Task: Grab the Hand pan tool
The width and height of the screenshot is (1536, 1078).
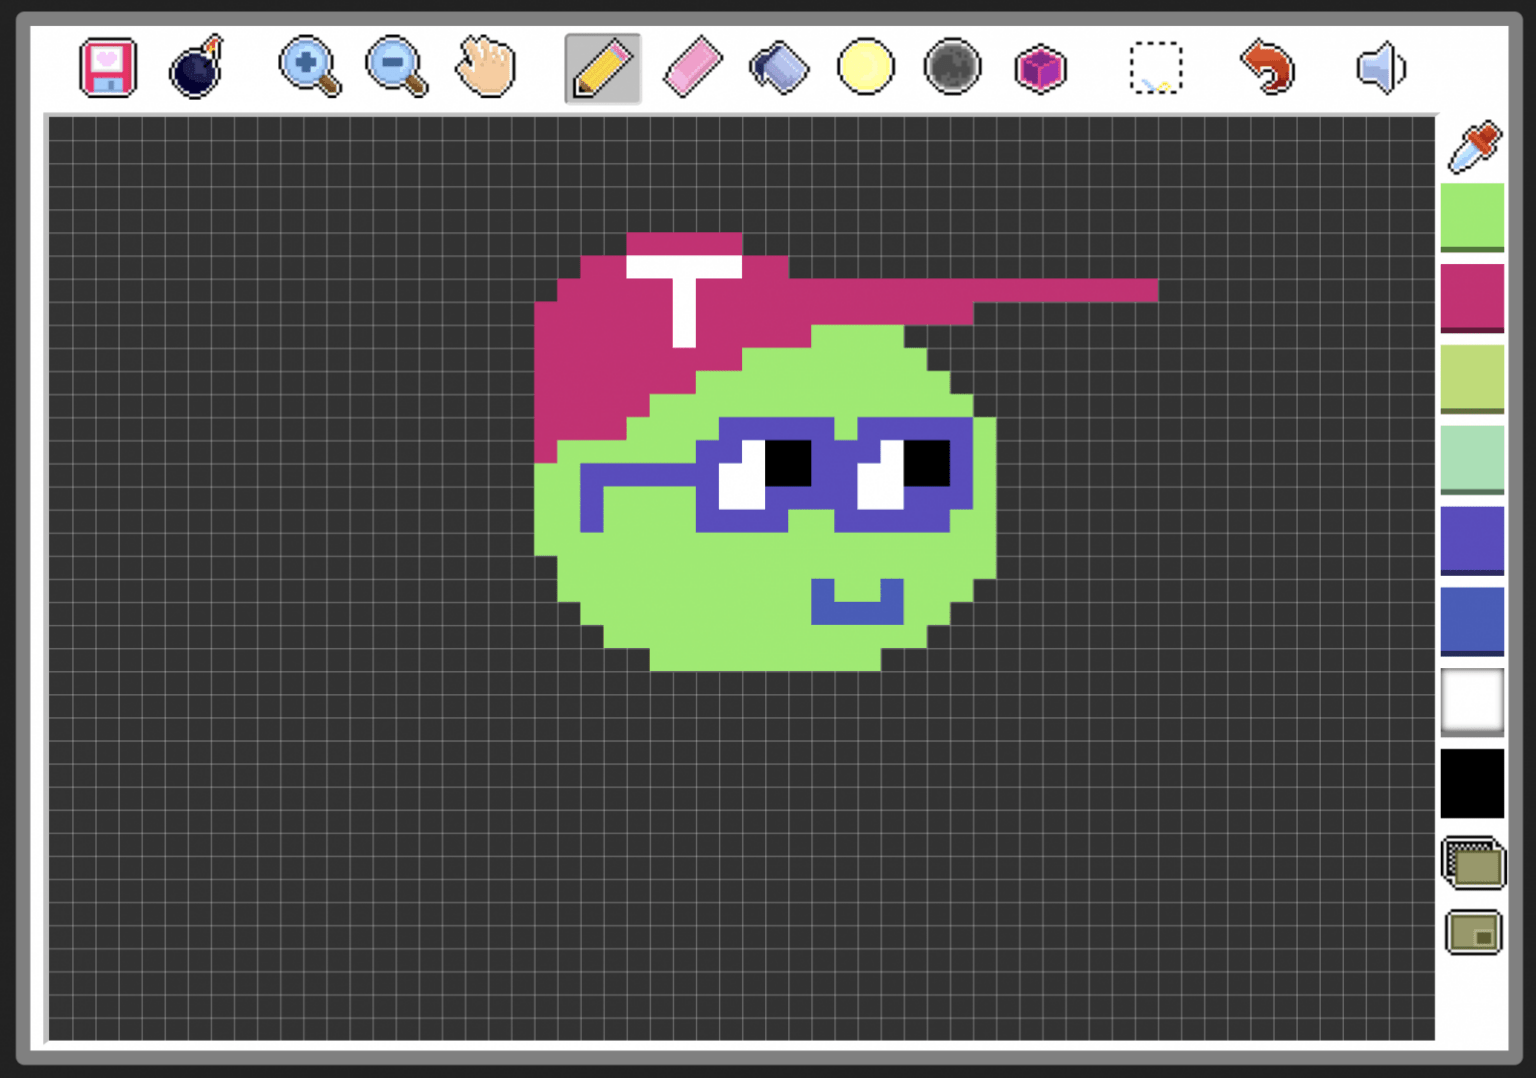Action: click(483, 67)
